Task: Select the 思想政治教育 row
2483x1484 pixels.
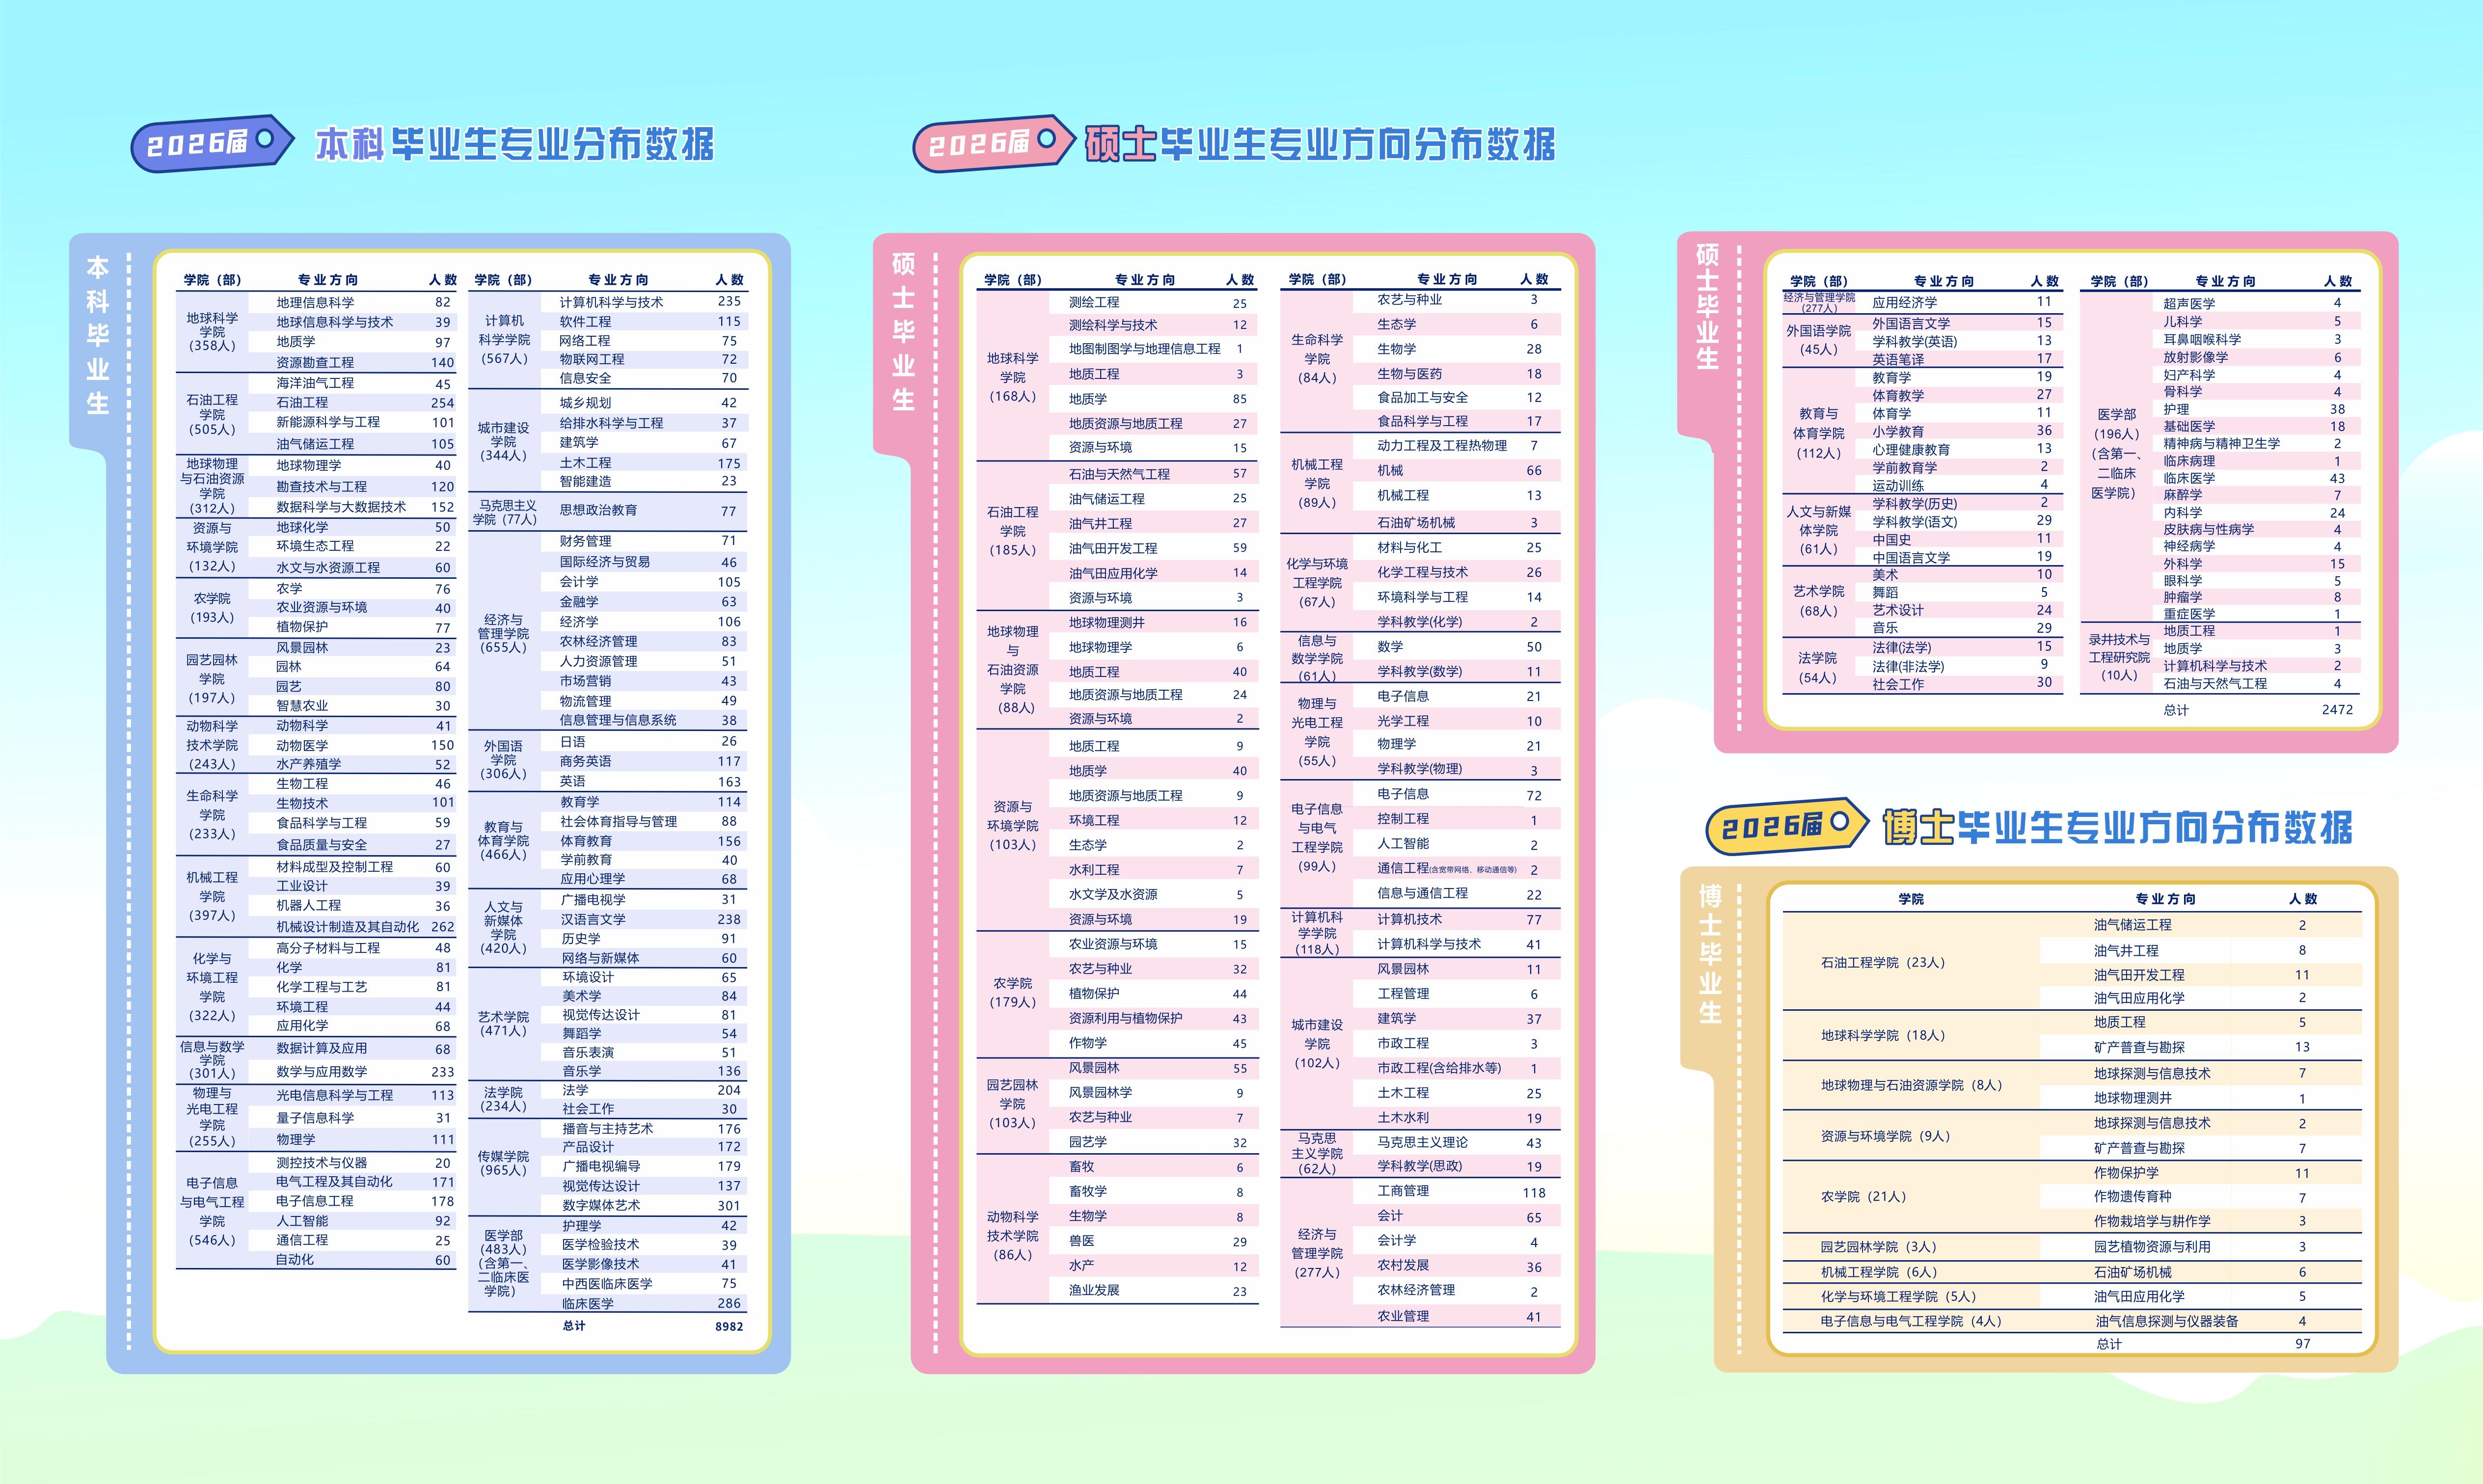Action: pyautogui.click(x=644, y=510)
